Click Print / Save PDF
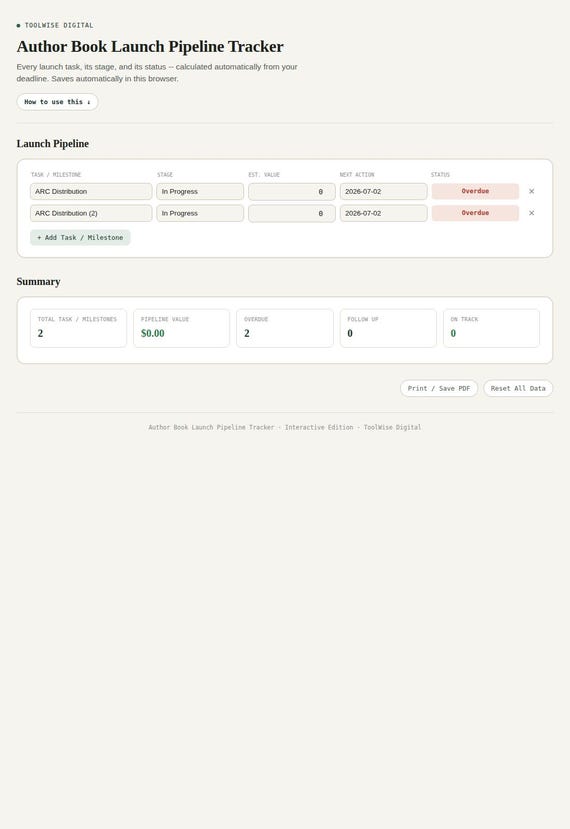 (439, 388)
